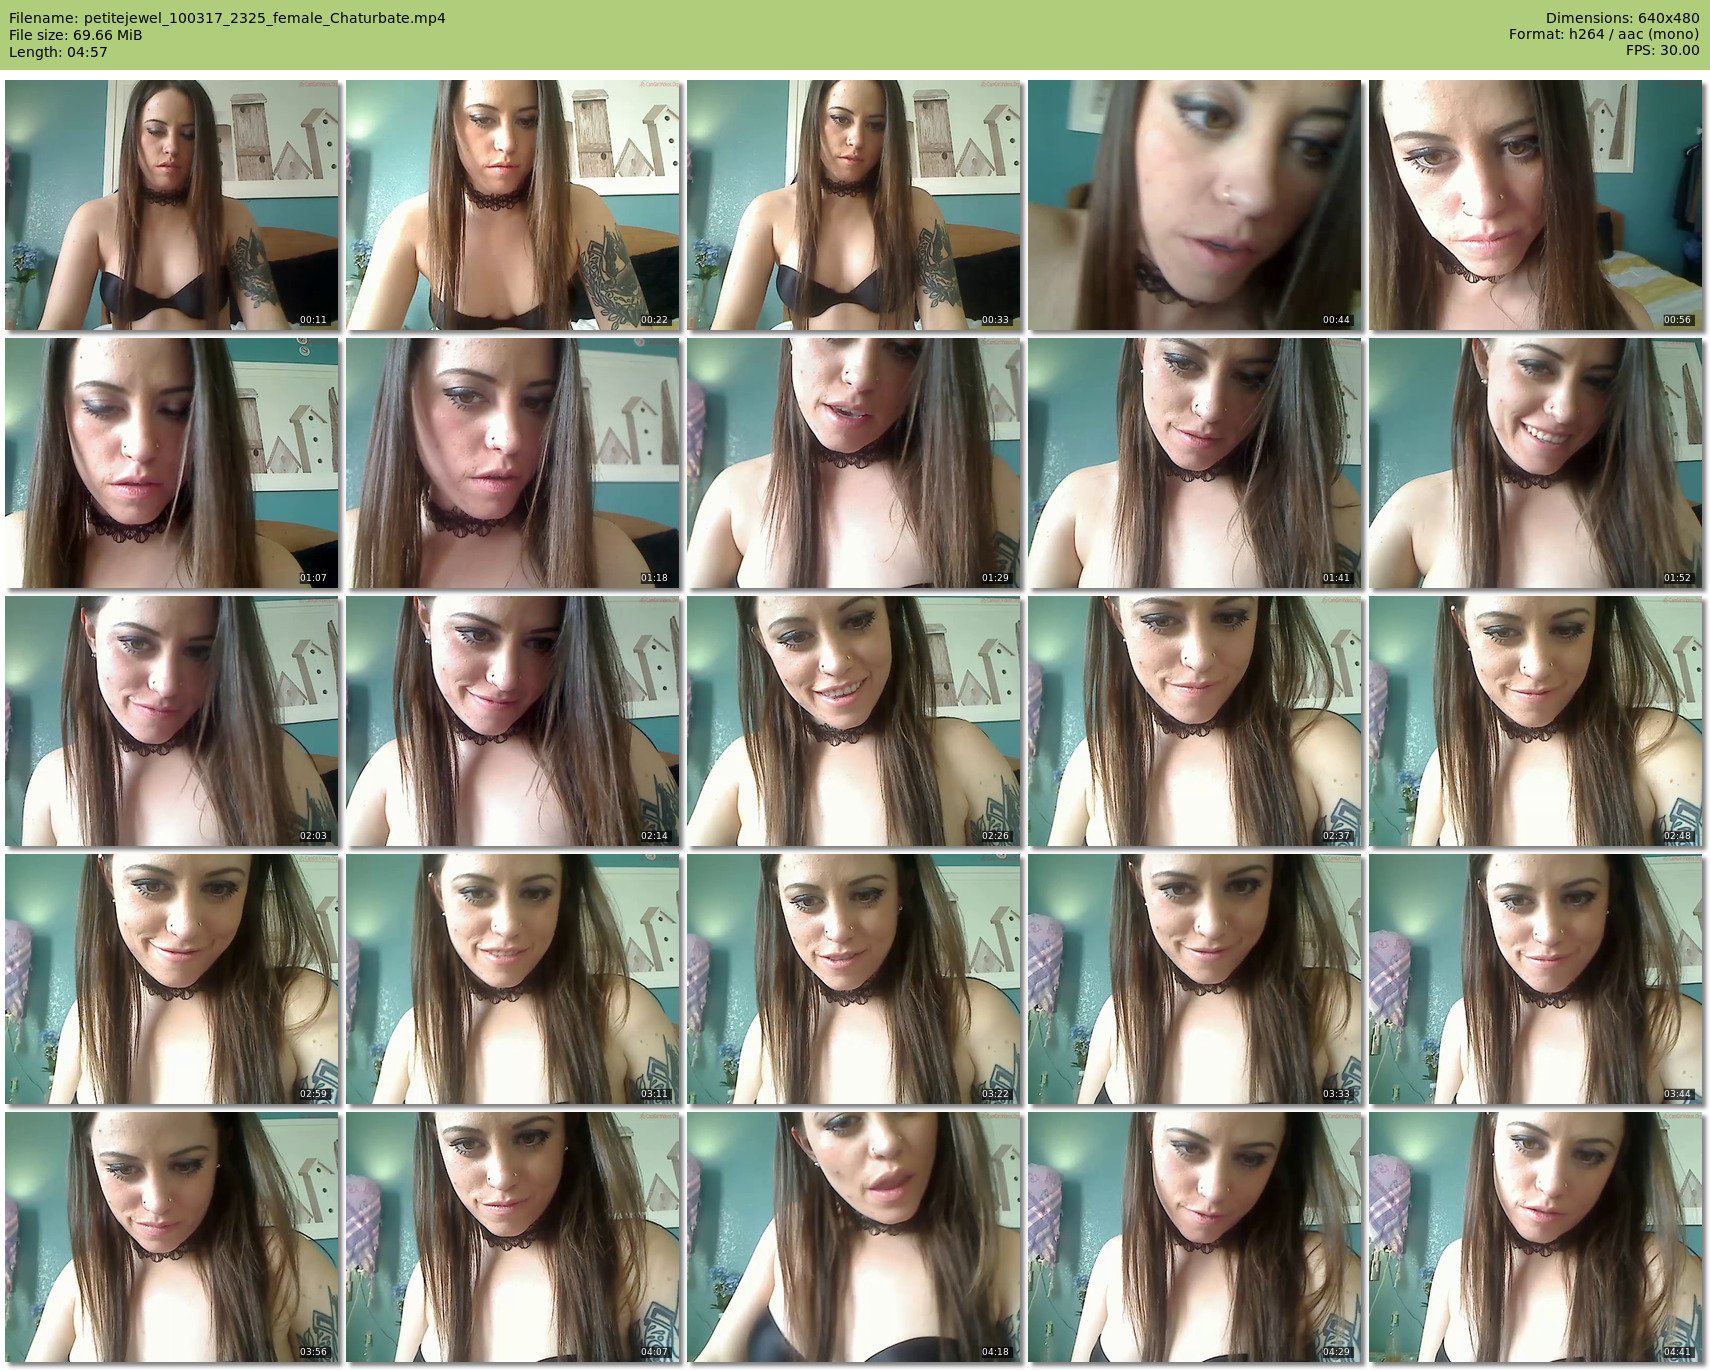Viewport: 1710px width, 1370px height.
Task: Select the frame at 00:22
Action: click(513, 205)
